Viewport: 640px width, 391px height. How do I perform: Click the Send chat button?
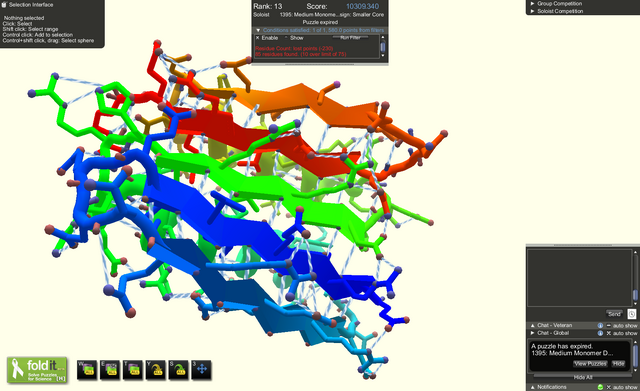(614, 314)
